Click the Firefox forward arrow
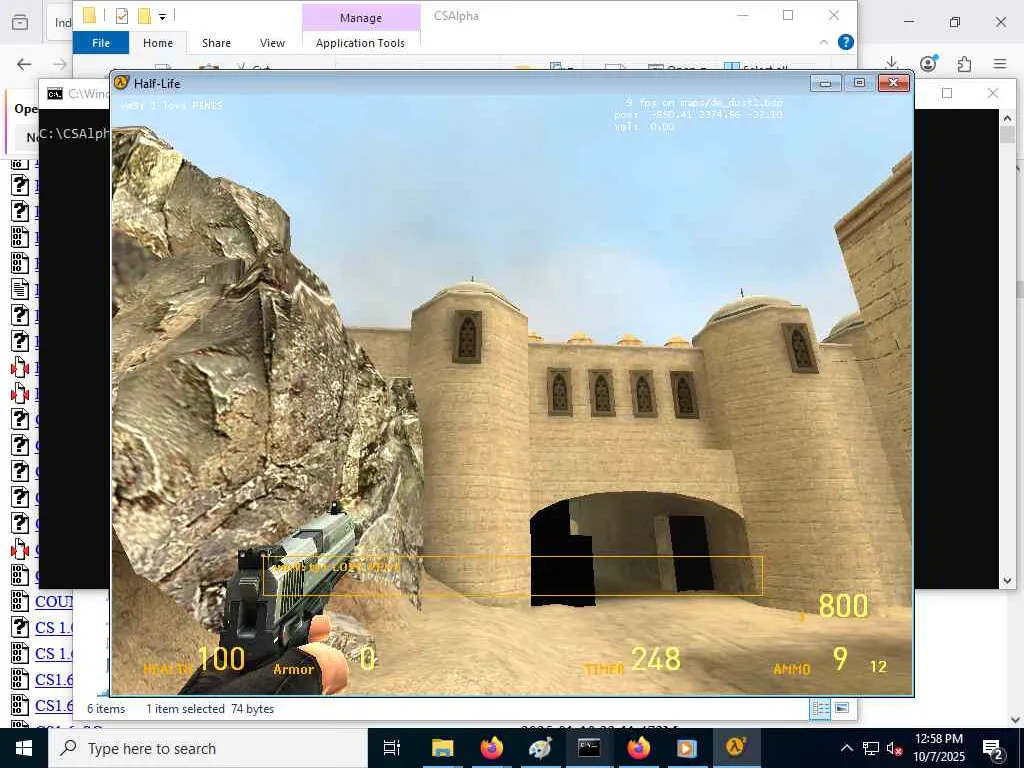 [60, 64]
